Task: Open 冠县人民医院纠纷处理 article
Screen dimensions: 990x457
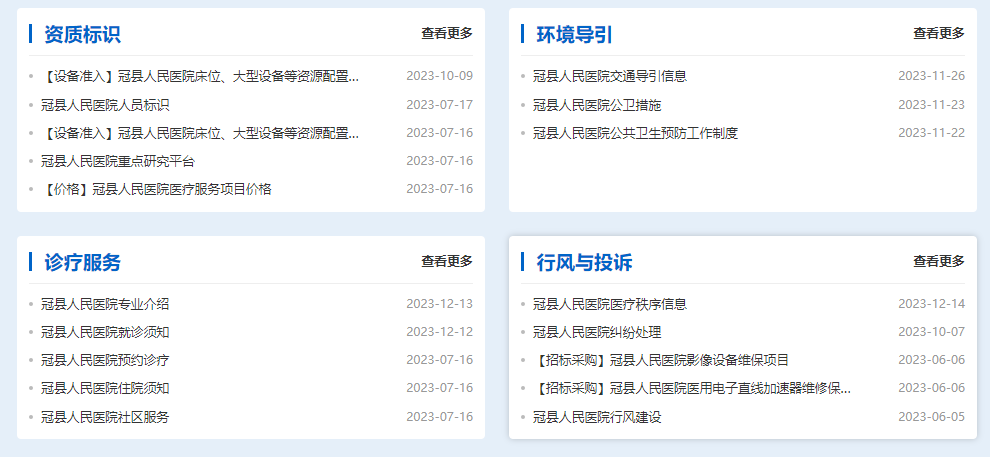Action: coord(597,332)
